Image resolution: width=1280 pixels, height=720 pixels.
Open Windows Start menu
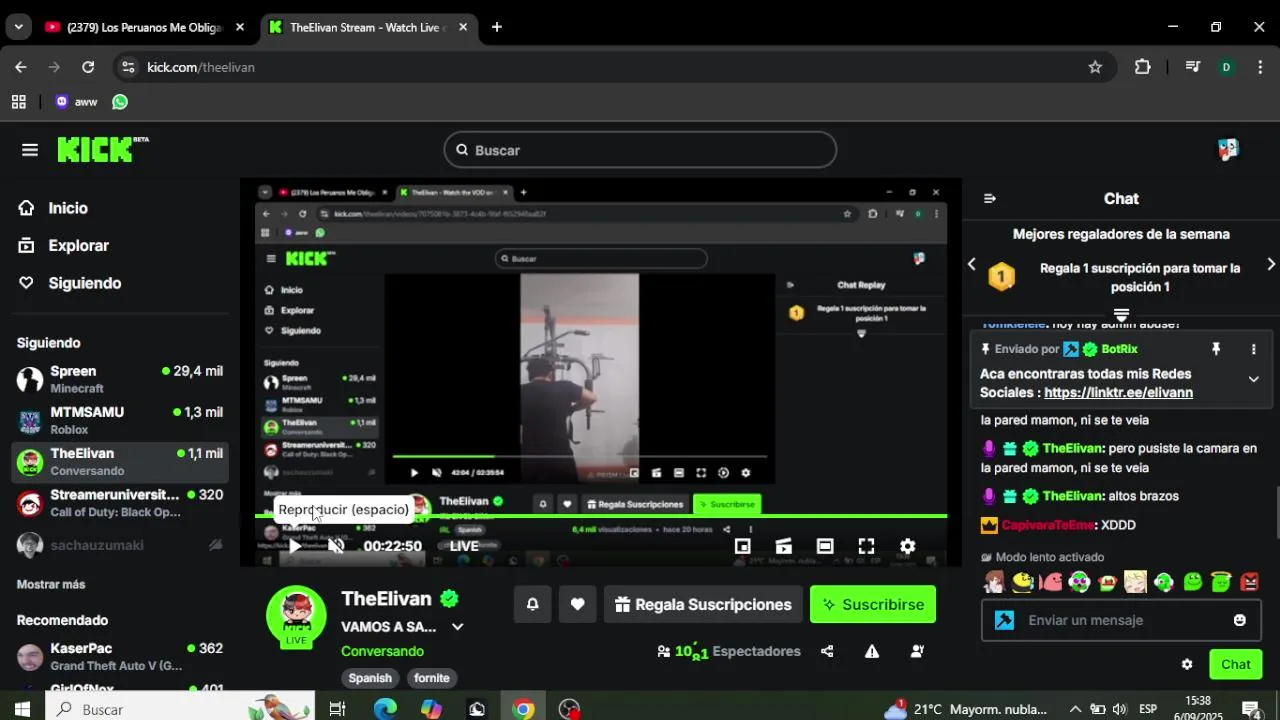point(22,709)
